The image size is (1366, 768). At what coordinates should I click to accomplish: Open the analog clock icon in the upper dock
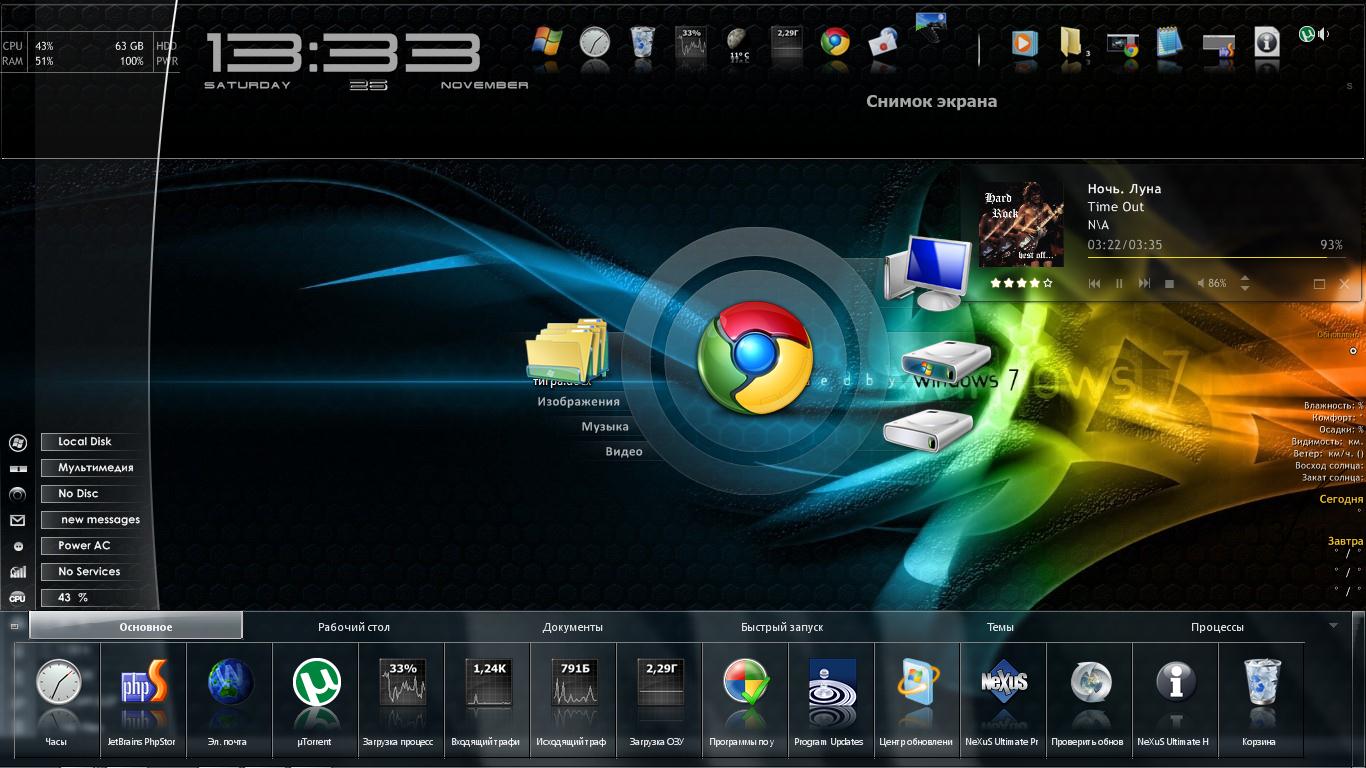[594, 42]
